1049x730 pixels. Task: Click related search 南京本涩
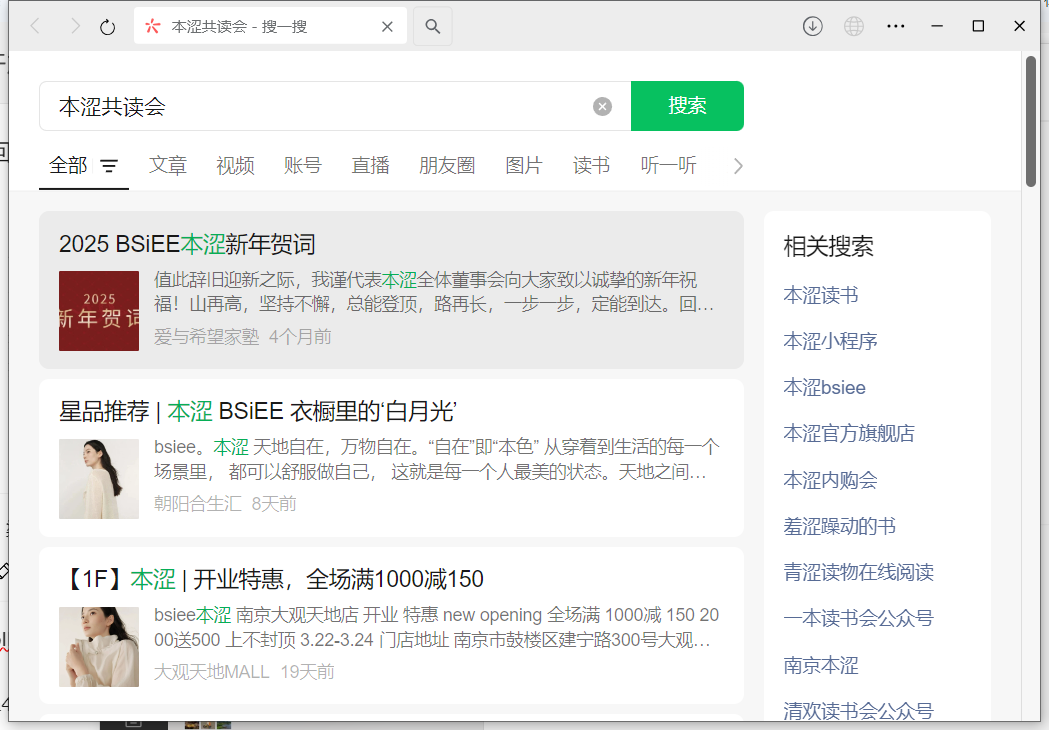(x=821, y=665)
